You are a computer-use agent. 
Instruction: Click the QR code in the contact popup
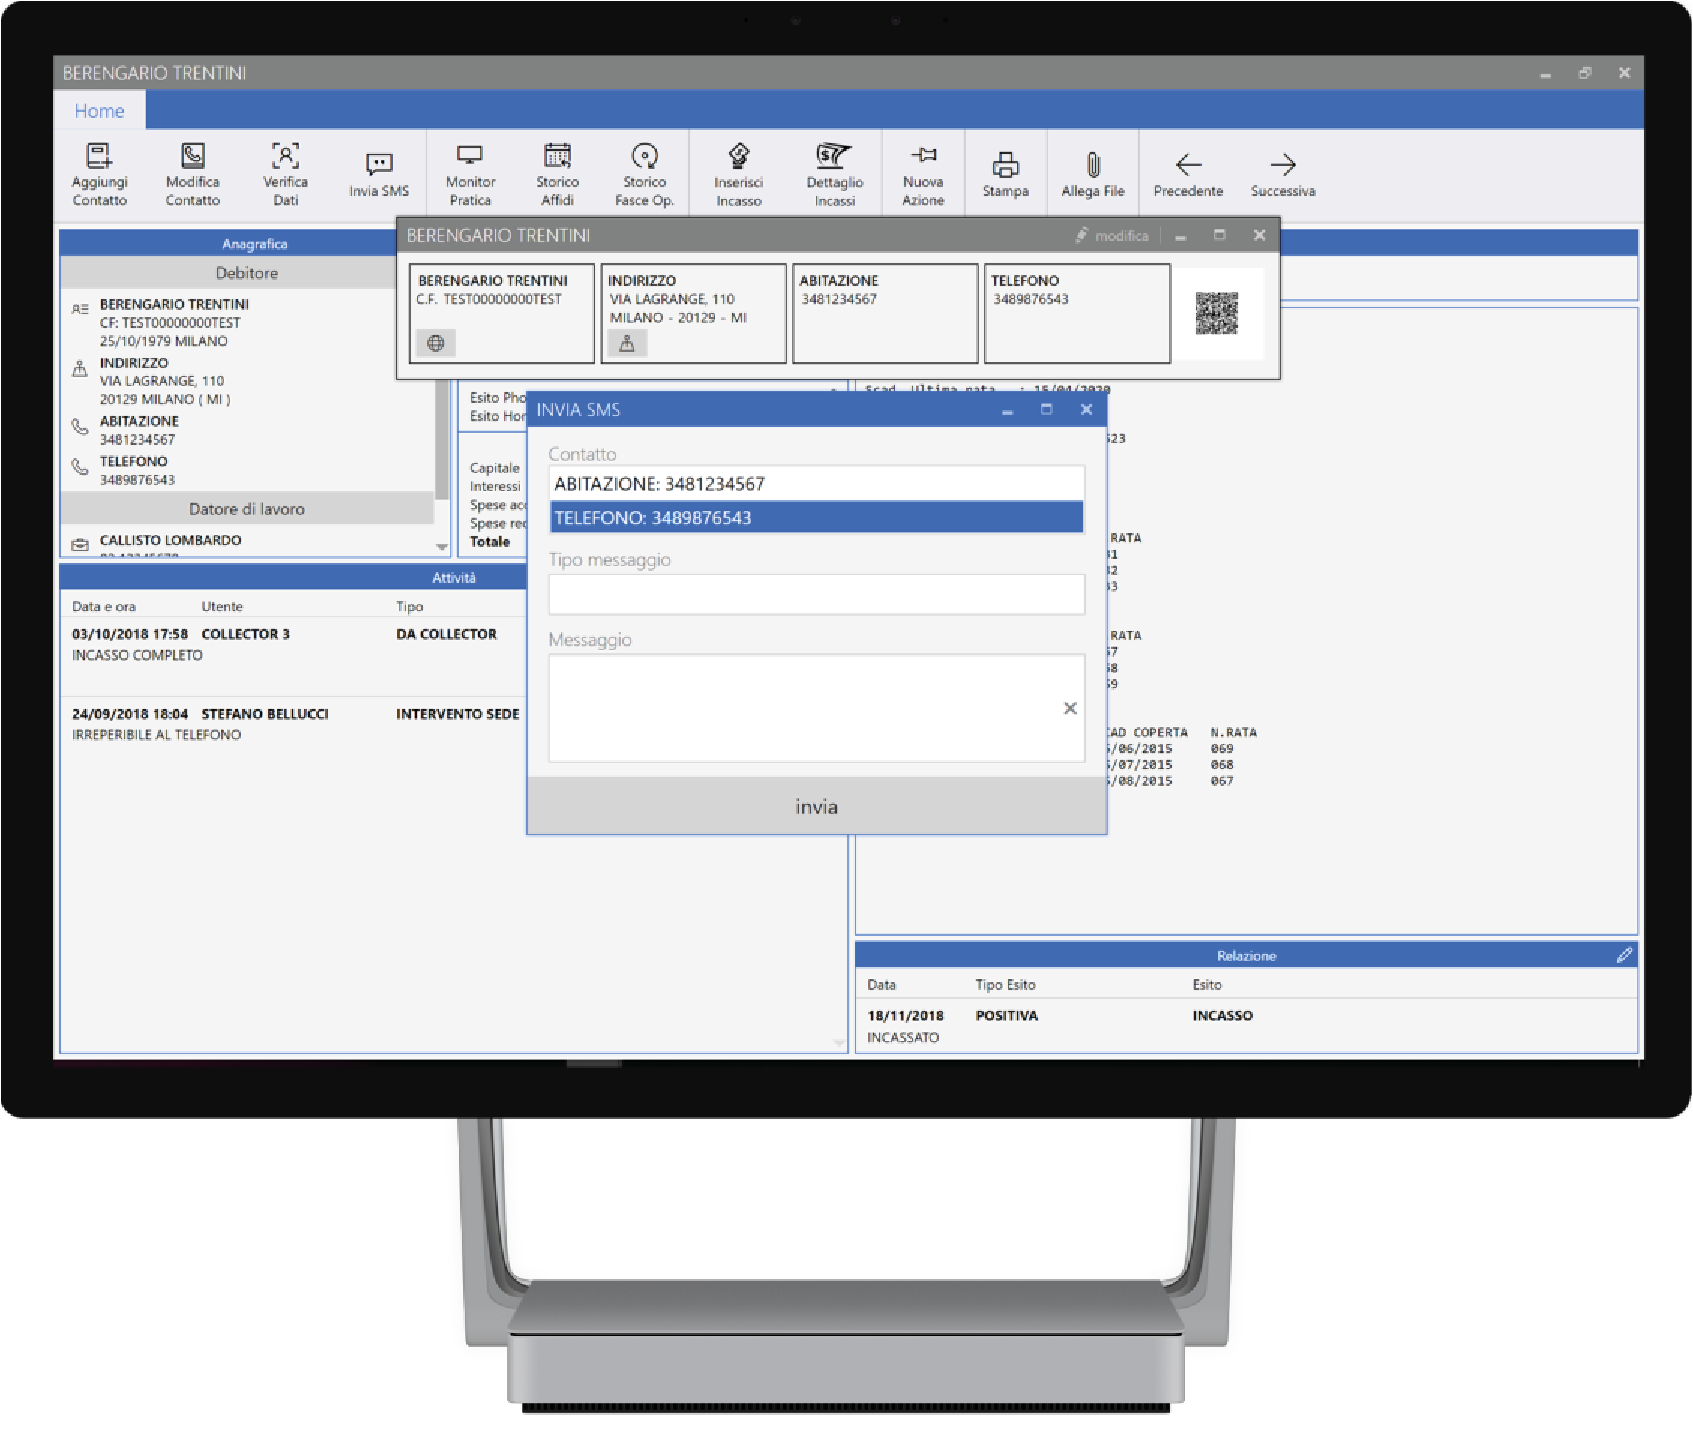coord(1217,313)
